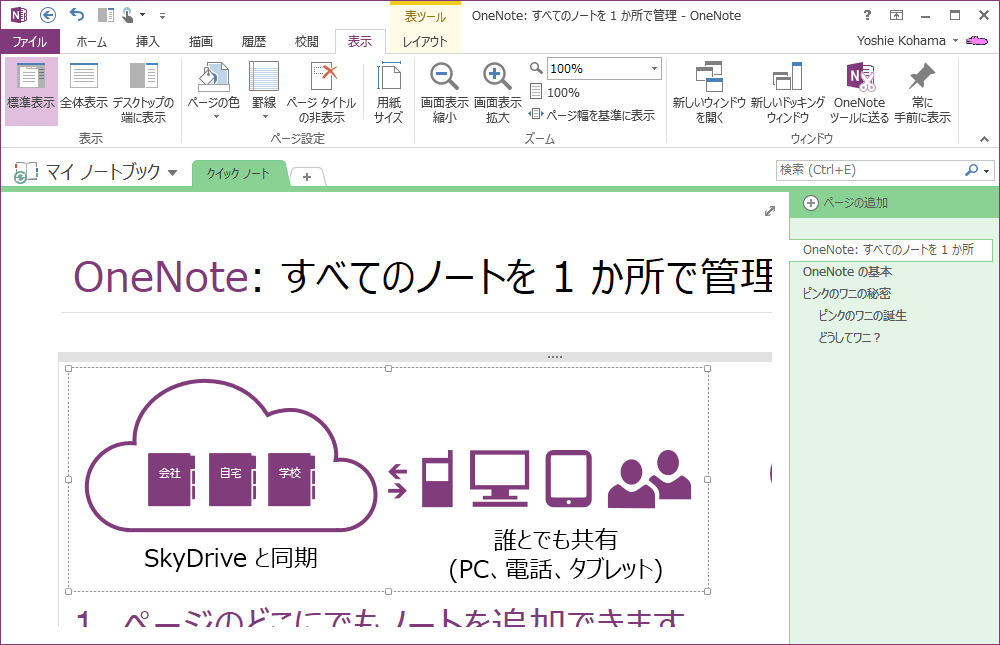Select the 表示 ribbon tab
The image size is (1000, 645).
point(360,41)
